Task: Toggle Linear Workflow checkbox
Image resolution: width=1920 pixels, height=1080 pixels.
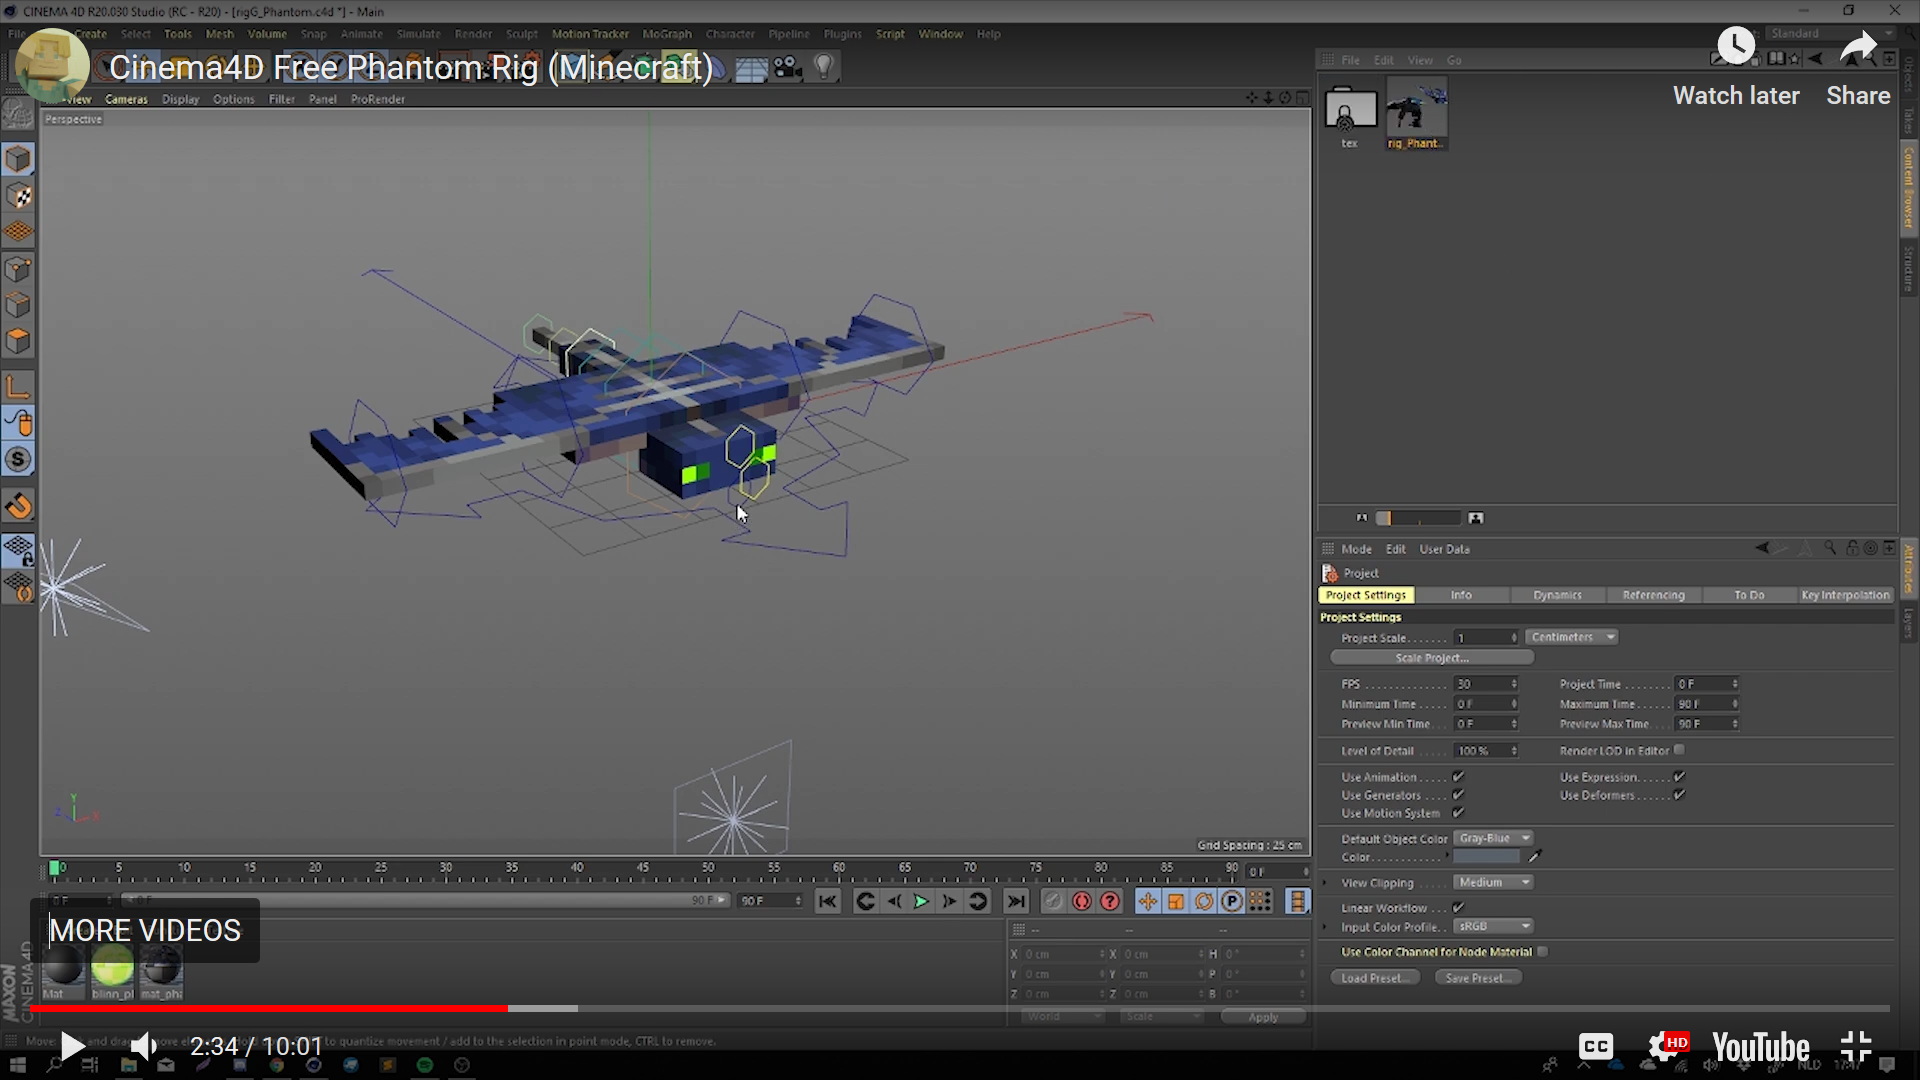Action: [1459, 907]
